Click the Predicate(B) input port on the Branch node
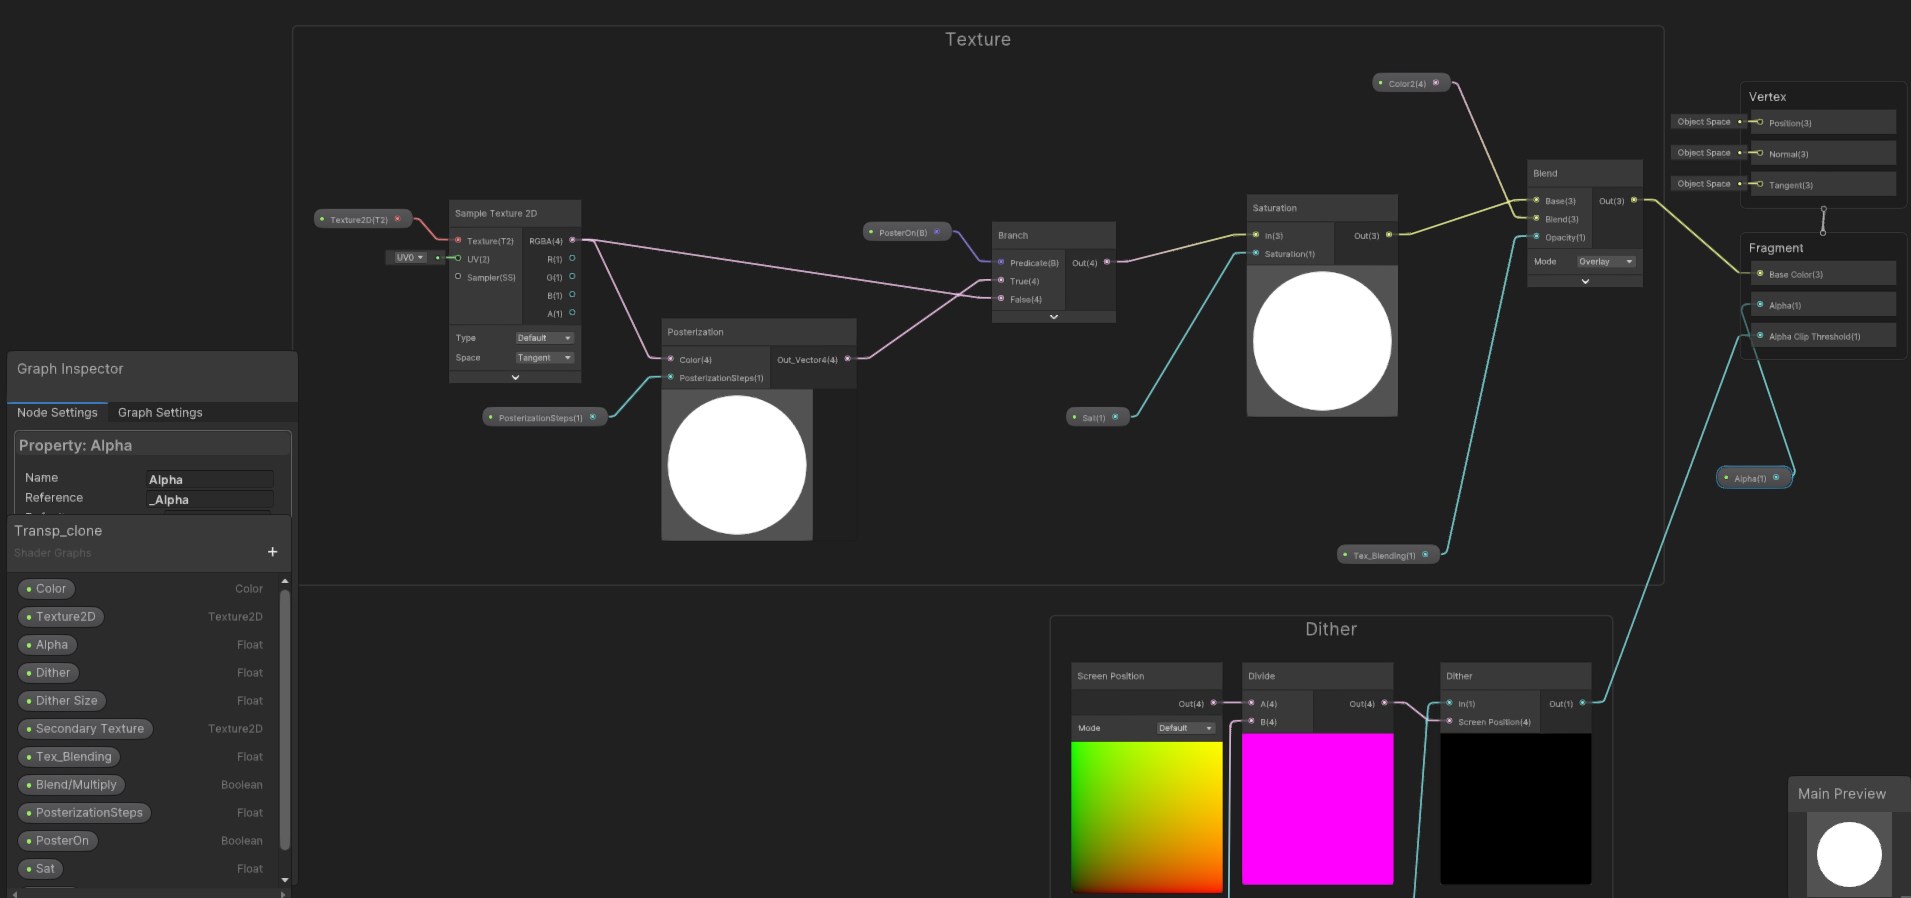The width and height of the screenshot is (1911, 898). click(1001, 262)
